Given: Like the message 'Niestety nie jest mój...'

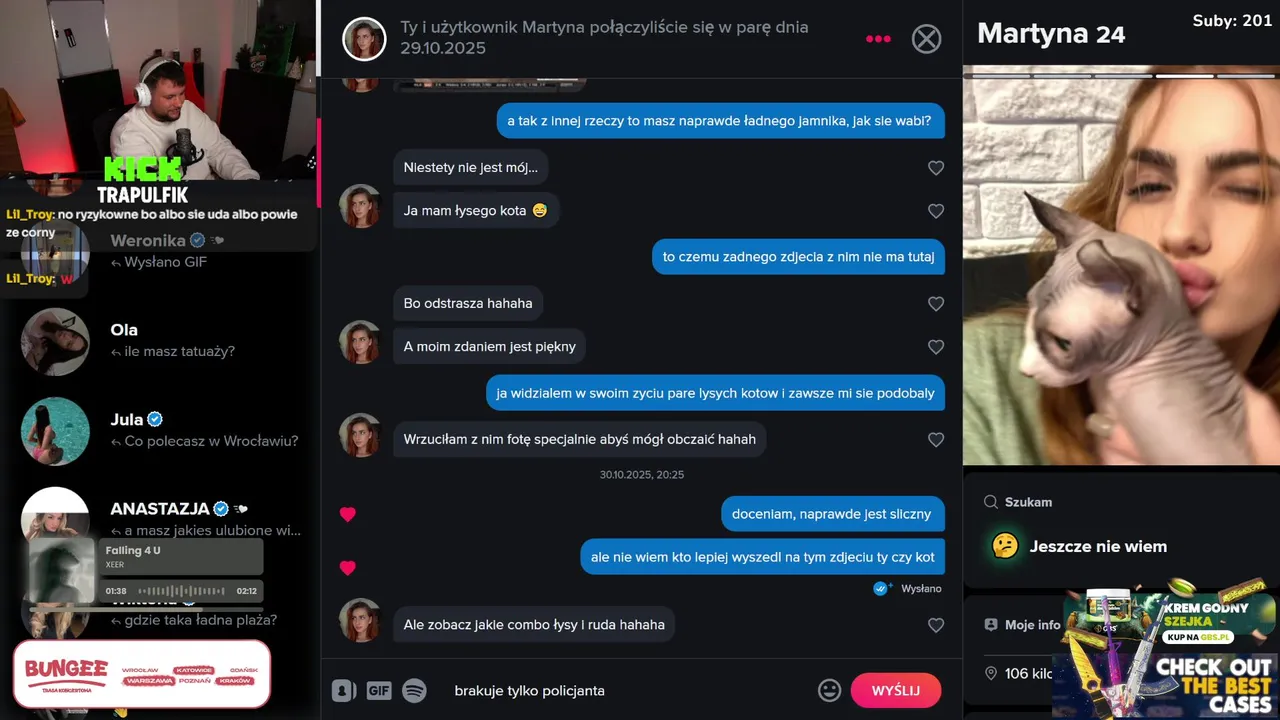Looking at the screenshot, I should [x=936, y=168].
